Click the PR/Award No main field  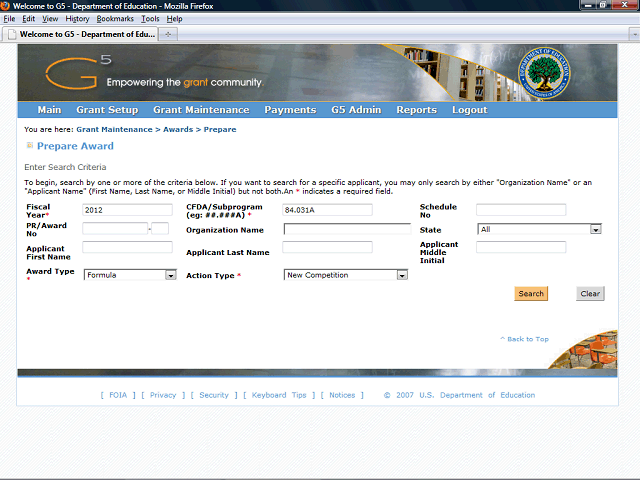[x=115, y=228]
